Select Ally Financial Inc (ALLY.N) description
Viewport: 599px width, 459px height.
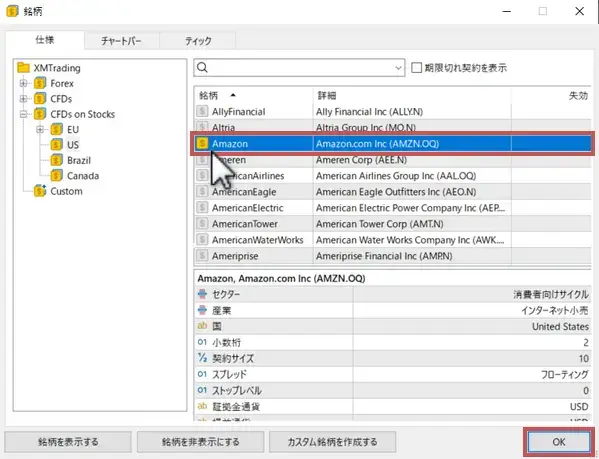point(369,112)
